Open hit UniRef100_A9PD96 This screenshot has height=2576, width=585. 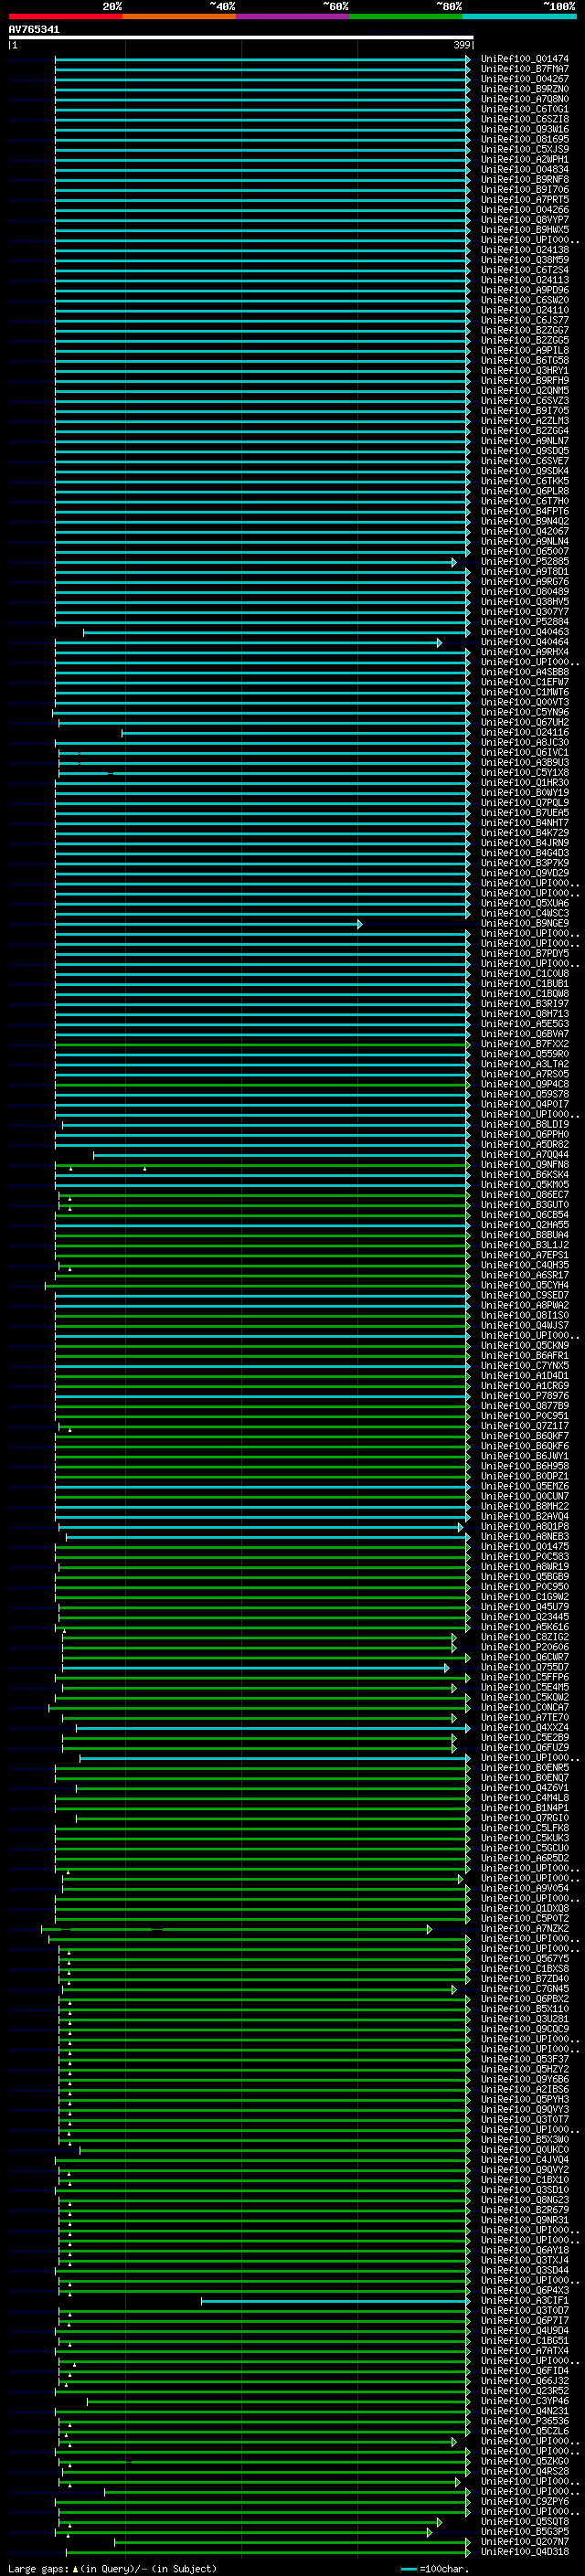tap(525, 291)
